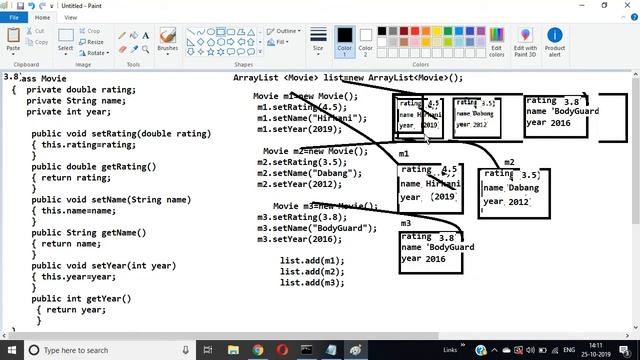Open Edit colors dialog
The height and width of the screenshot is (360, 640).
click(x=496, y=42)
